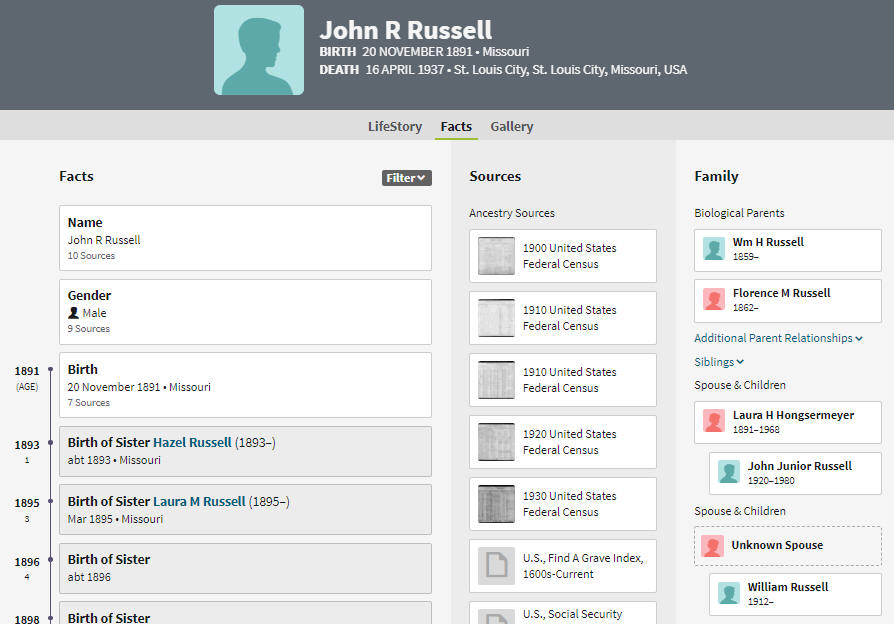Click Wm H Russell male avatar icon

click(714, 249)
